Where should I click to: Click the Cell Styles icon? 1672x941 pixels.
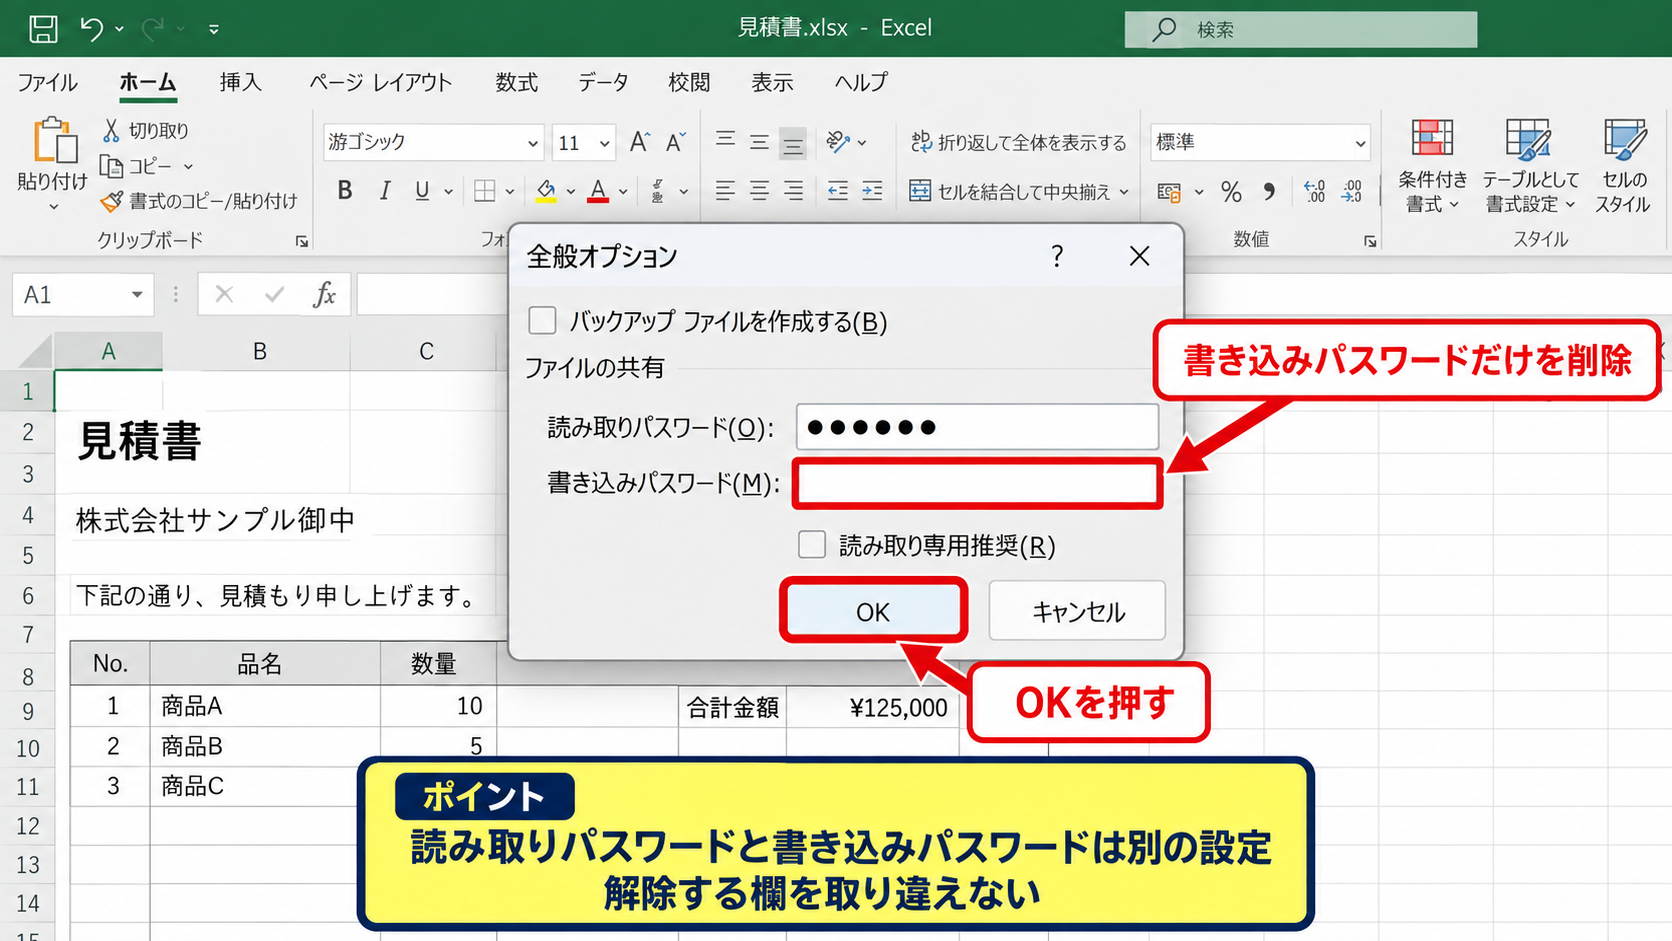(x=1624, y=138)
